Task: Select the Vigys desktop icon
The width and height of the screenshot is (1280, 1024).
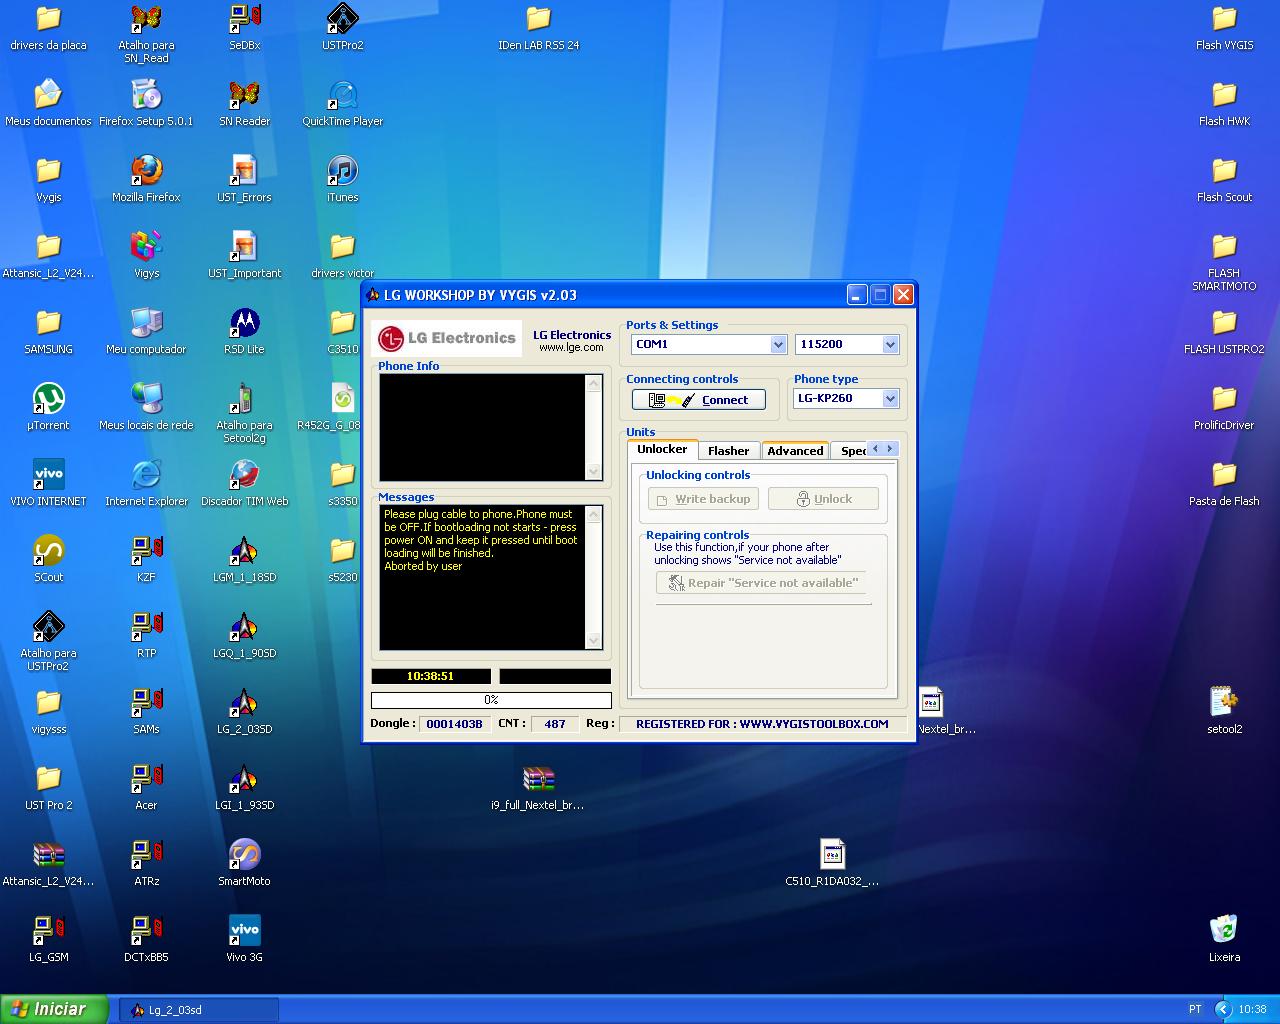Action: coord(146,254)
